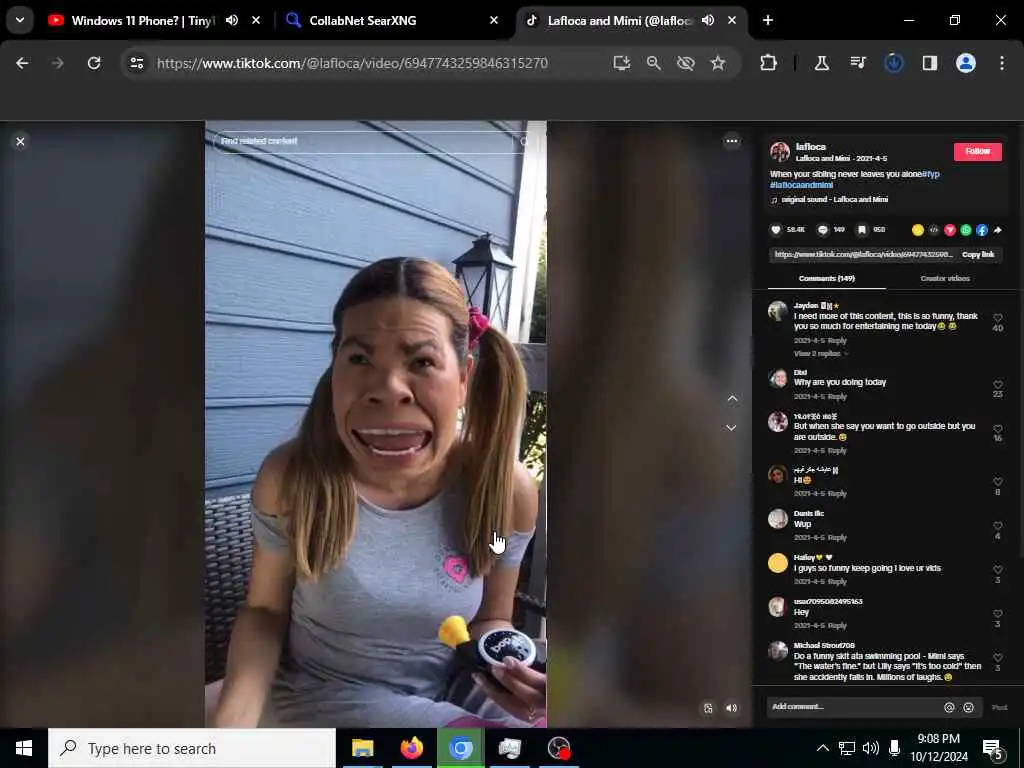Follow the lafloca account
Image resolution: width=1024 pixels, height=768 pixels.
pyautogui.click(x=978, y=152)
